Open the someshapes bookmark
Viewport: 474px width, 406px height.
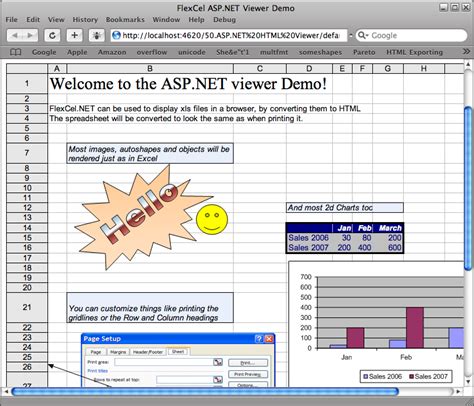click(x=320, y=52)
